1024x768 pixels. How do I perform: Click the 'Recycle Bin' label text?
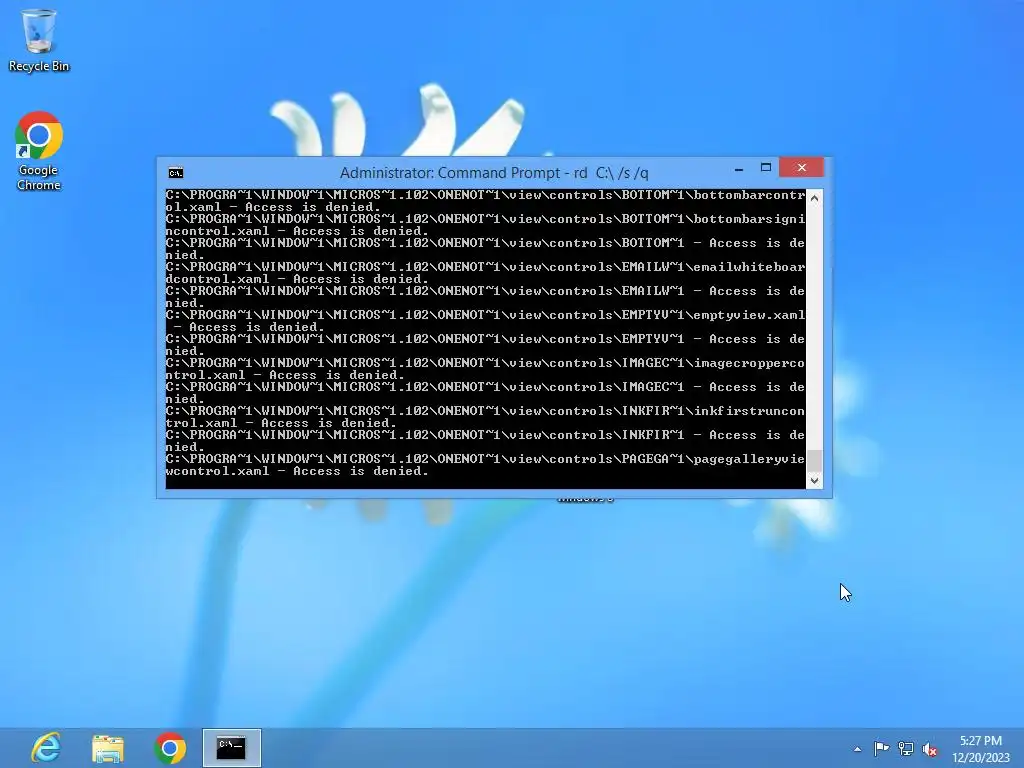click(39, 66)
